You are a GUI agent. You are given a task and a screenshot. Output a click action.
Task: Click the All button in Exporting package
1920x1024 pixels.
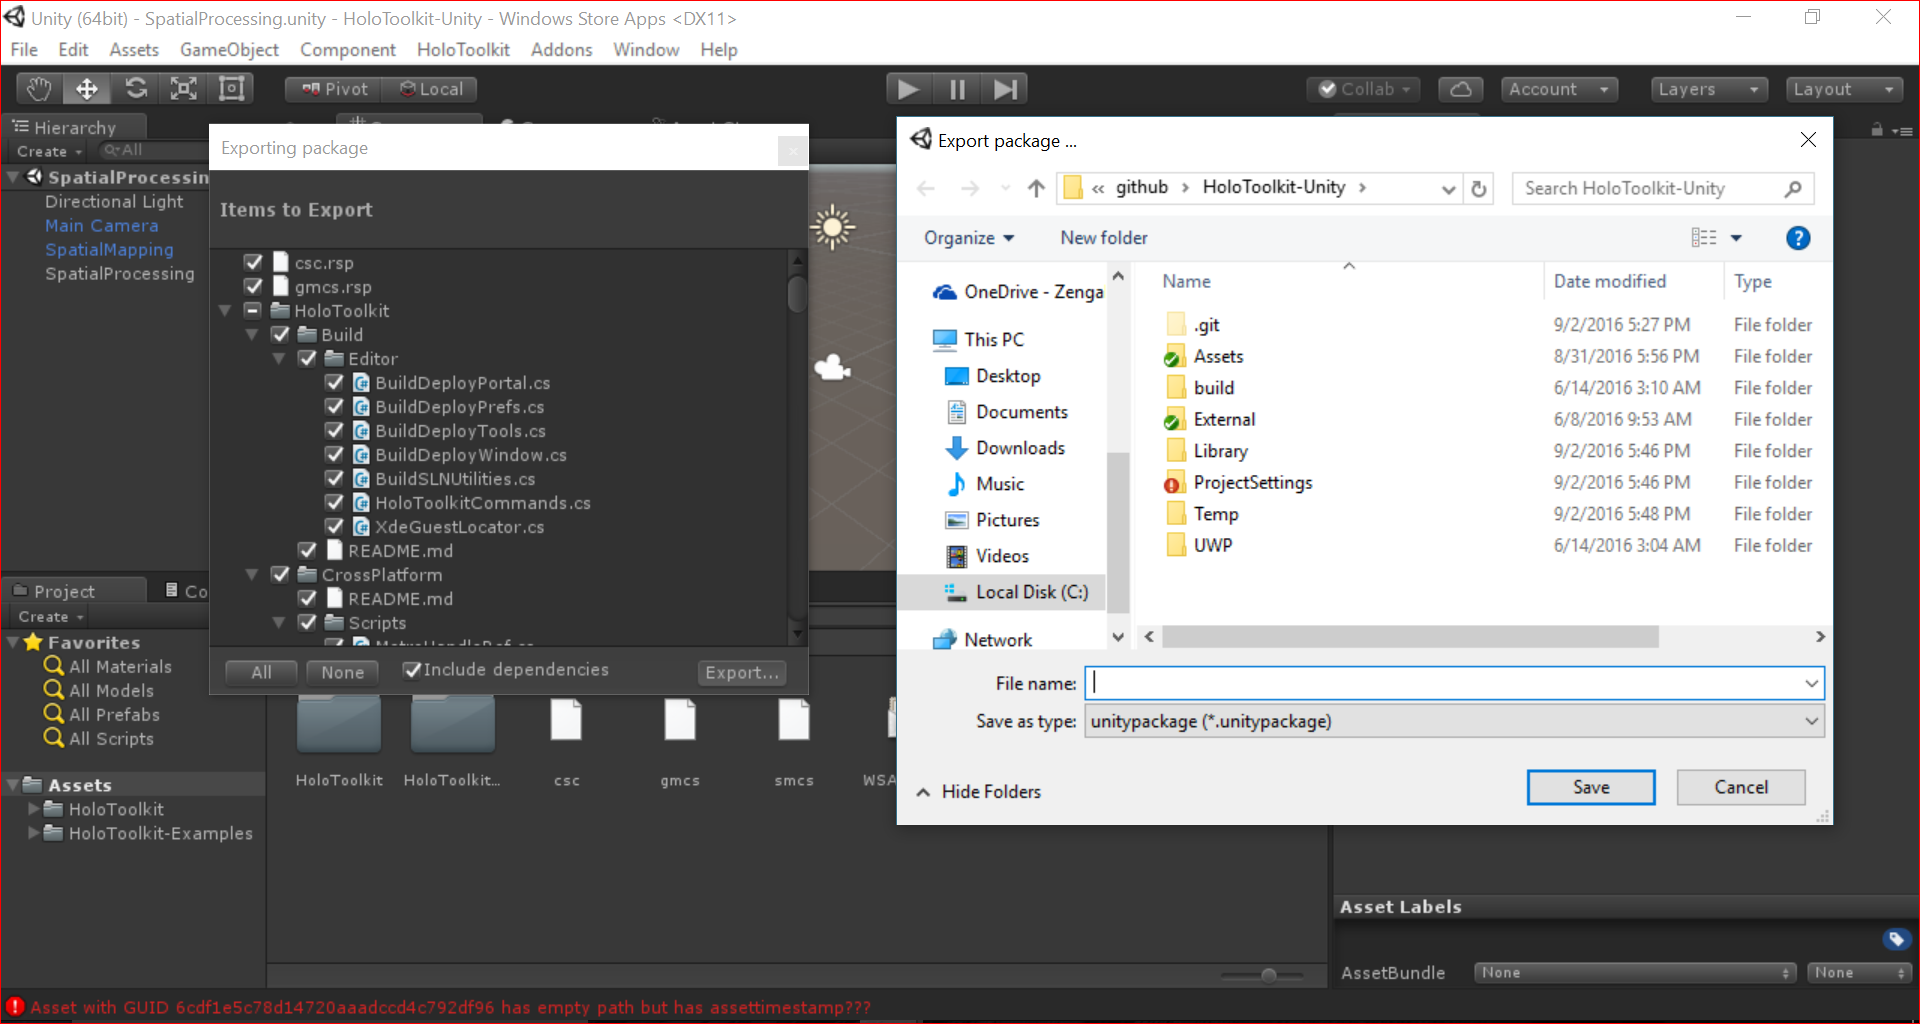[261, 673]
